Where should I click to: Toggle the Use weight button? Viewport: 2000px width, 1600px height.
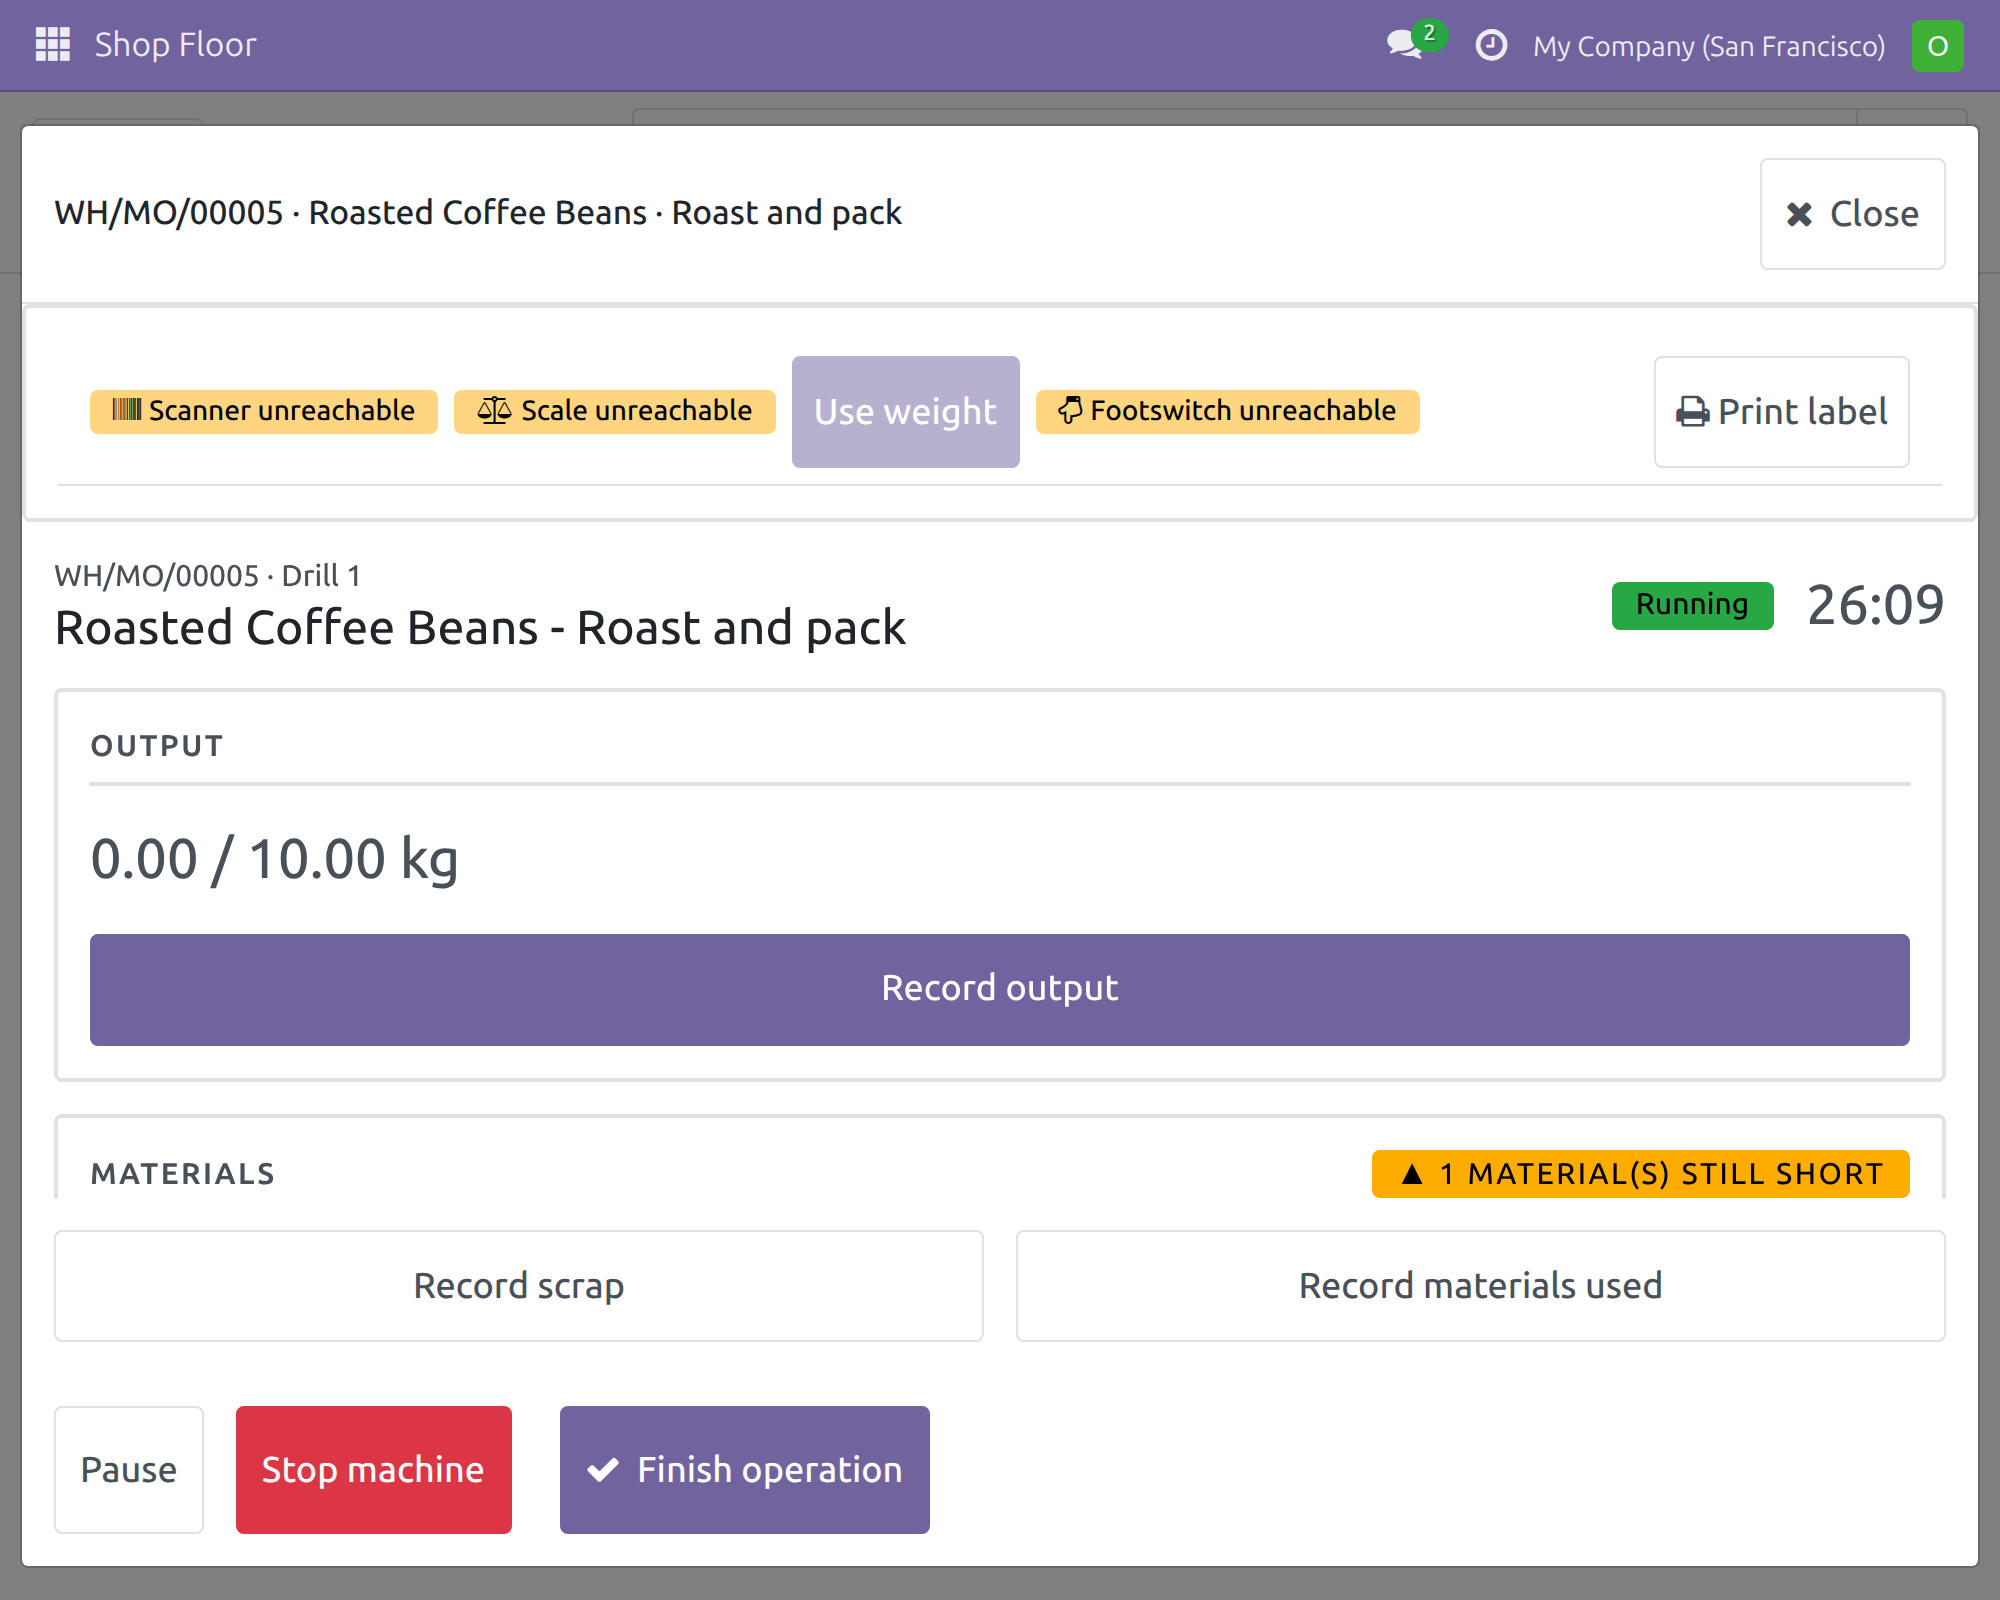click(906, 412)
